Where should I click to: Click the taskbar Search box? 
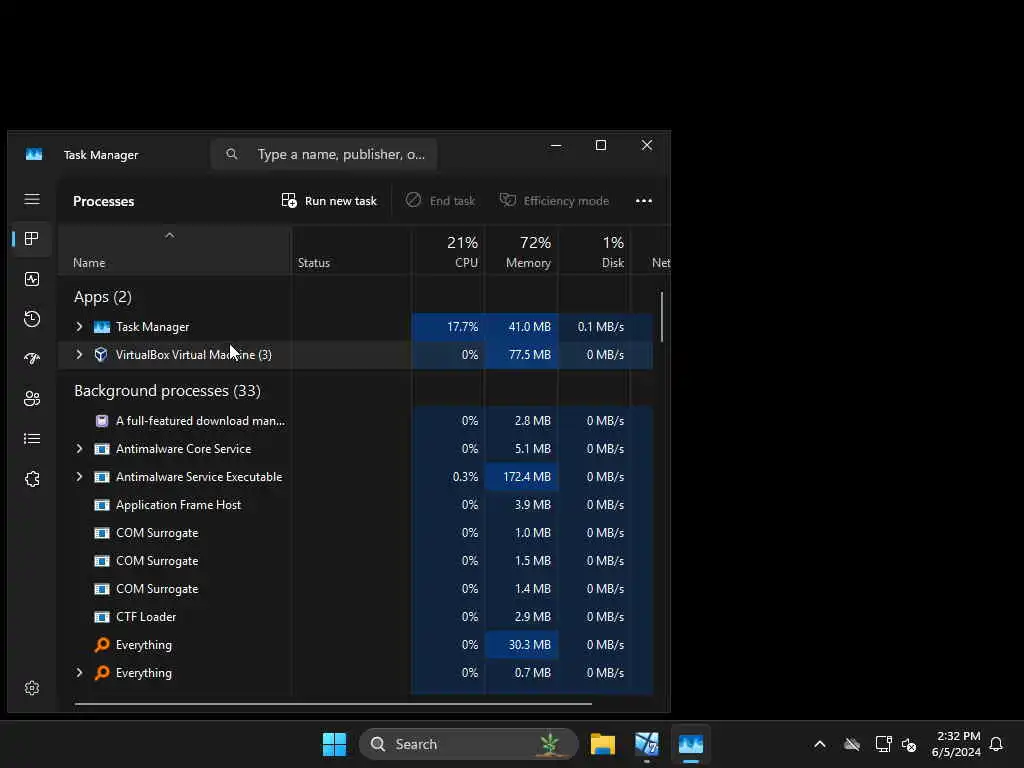tap(468, 744)
